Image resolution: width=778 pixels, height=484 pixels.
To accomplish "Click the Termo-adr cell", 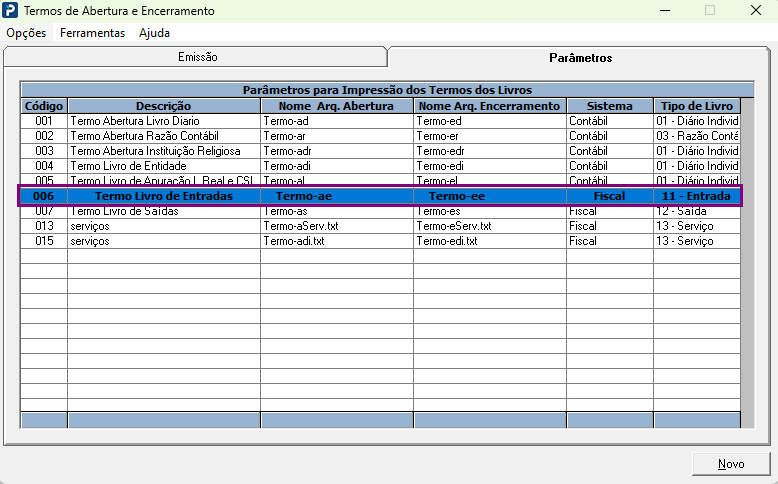I will 336,151.
